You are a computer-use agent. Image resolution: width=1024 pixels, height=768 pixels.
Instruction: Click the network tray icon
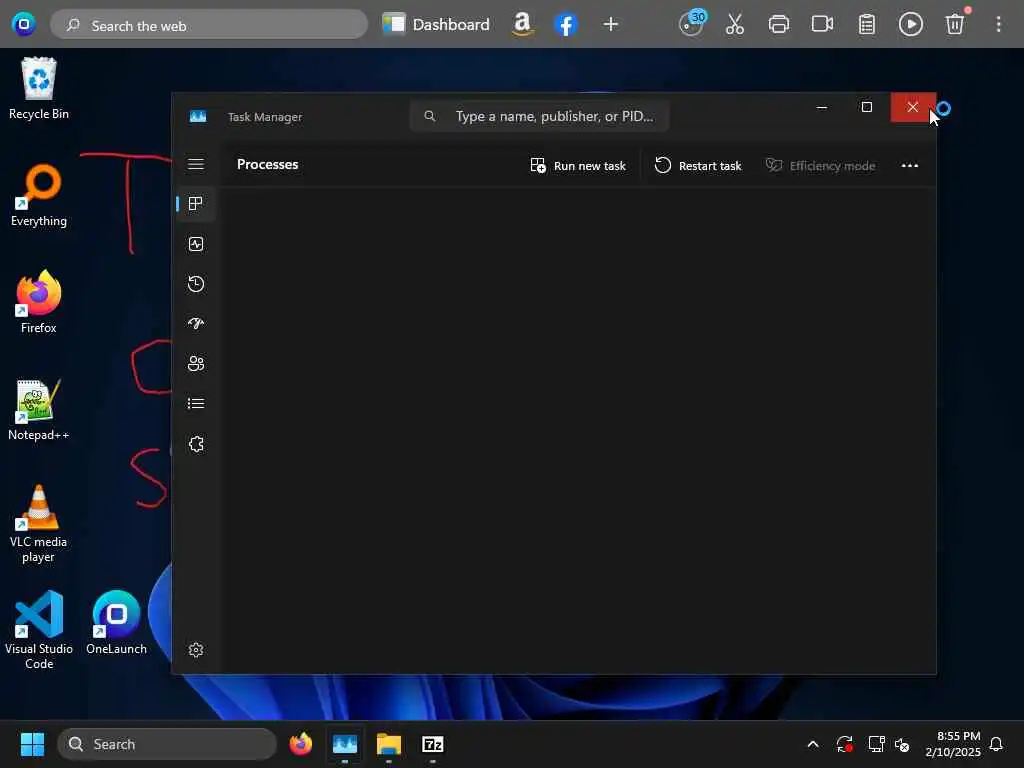click(876, 744)
